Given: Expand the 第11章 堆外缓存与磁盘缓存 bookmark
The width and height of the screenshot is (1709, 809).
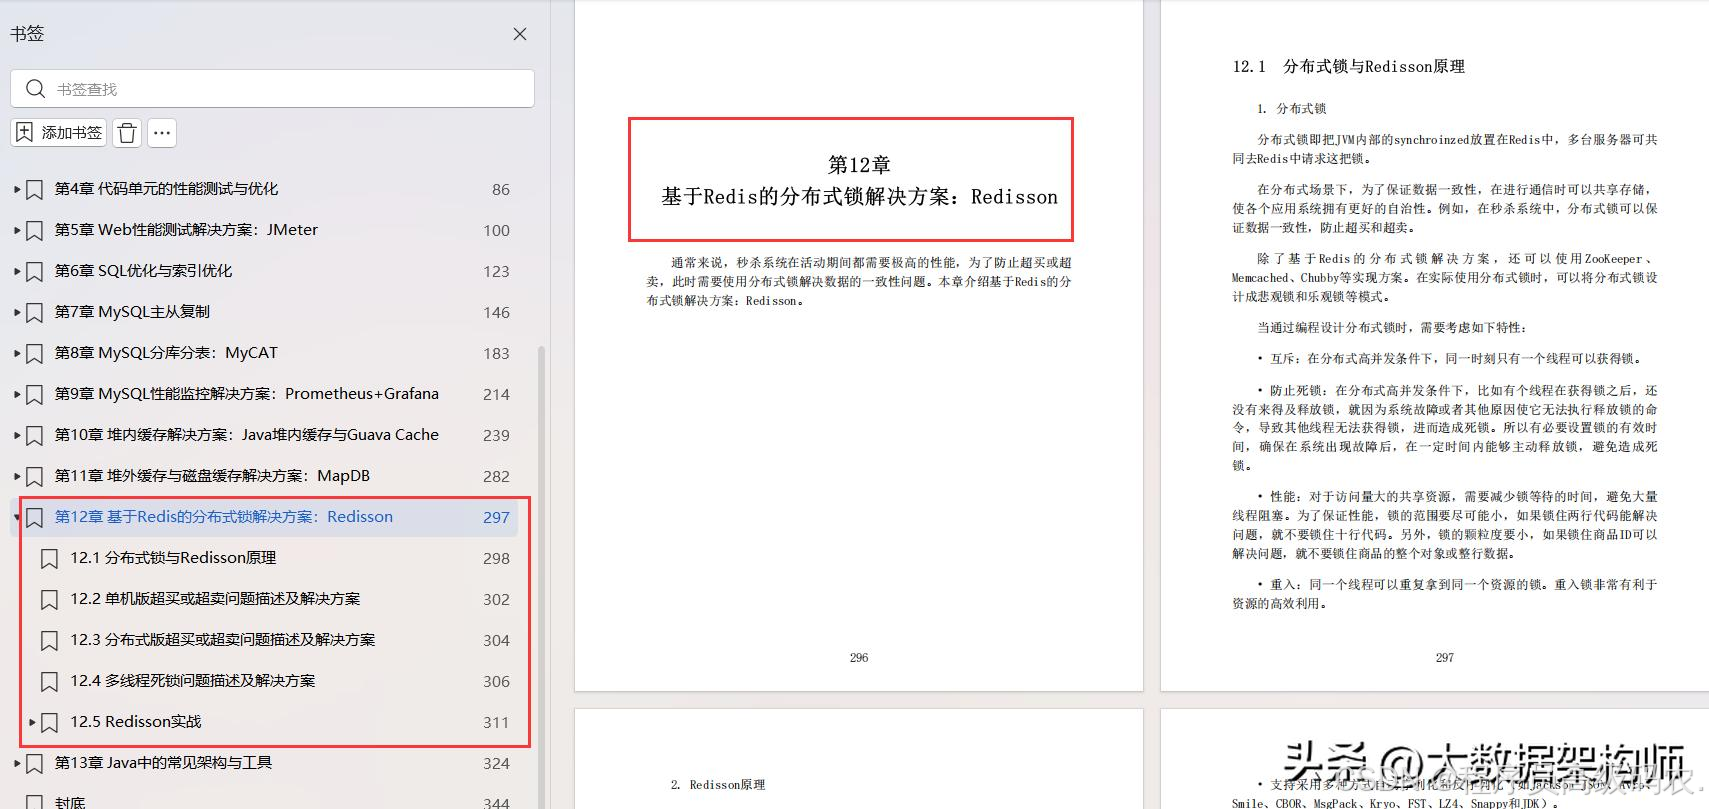Looking at the screenshot, I should (x=17, y=476).
